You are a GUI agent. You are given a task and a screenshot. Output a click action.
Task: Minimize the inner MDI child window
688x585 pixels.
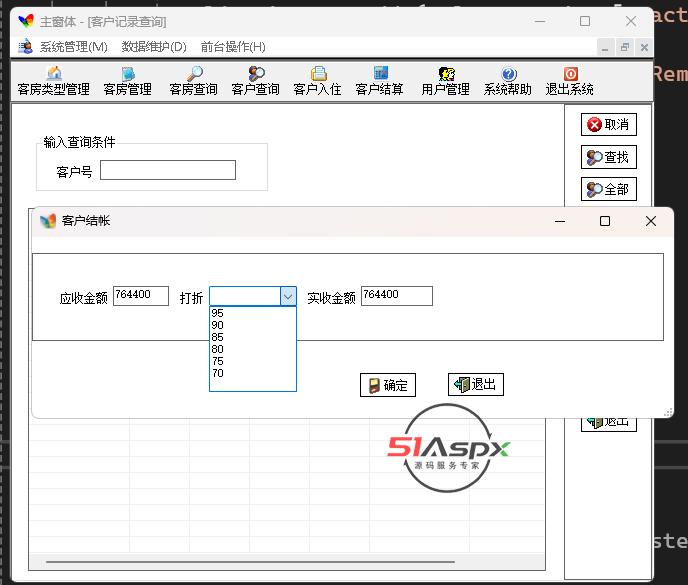605,47
